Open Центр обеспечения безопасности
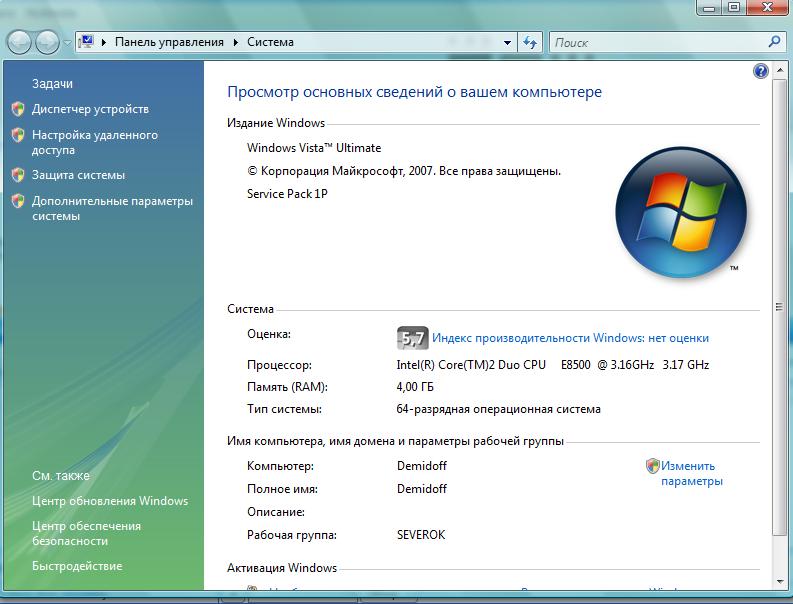Viewport: 793px width, 604px height. click(x=86, y=533)
